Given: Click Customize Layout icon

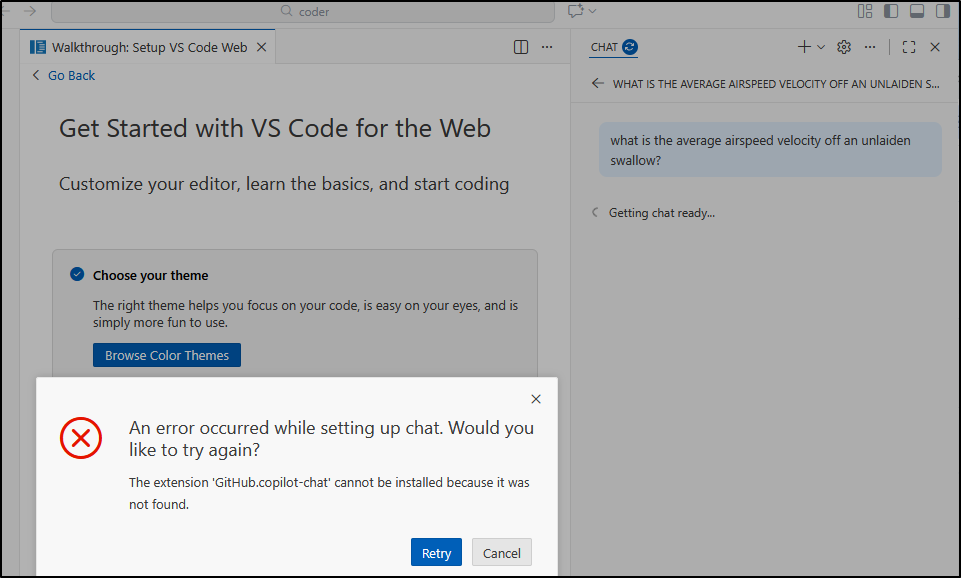Looking at the screenshot, I should [865, 11].
